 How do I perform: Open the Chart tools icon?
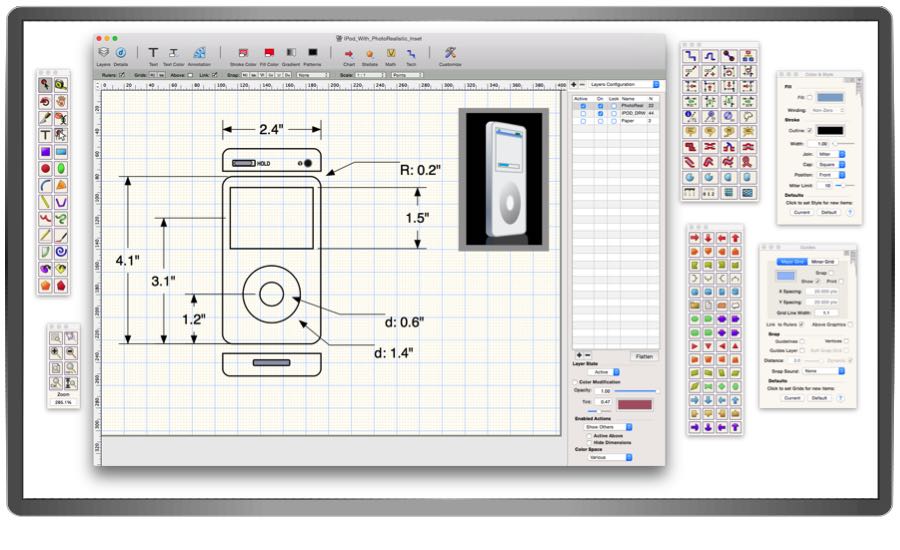[348, 53]
